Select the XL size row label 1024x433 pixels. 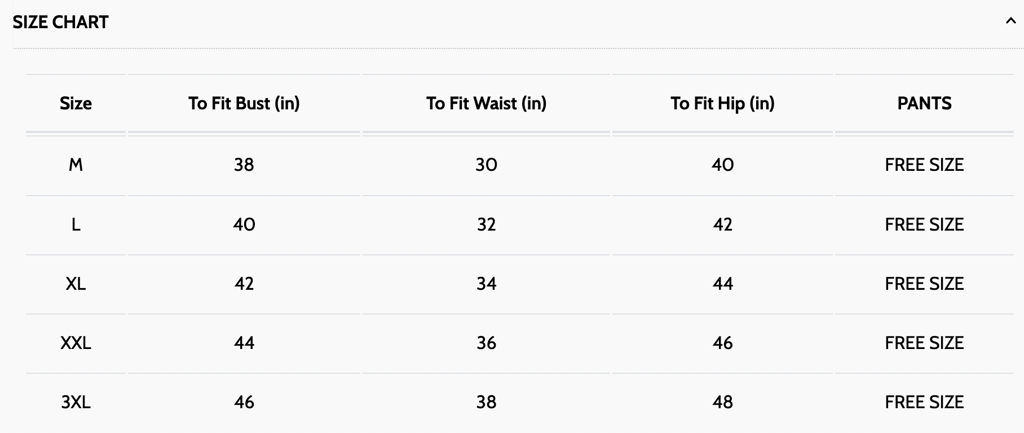(x=76, y=284)
